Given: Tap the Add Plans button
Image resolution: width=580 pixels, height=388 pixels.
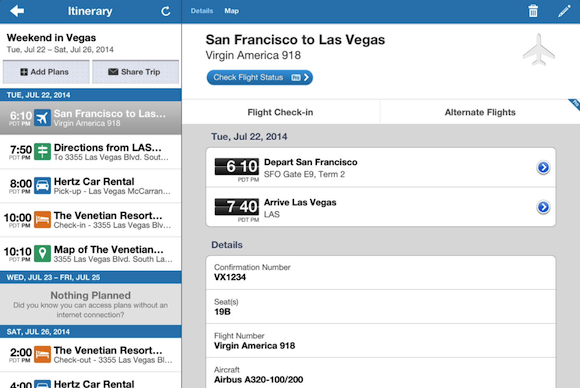Looking at the screenshot, I should 46,72.
